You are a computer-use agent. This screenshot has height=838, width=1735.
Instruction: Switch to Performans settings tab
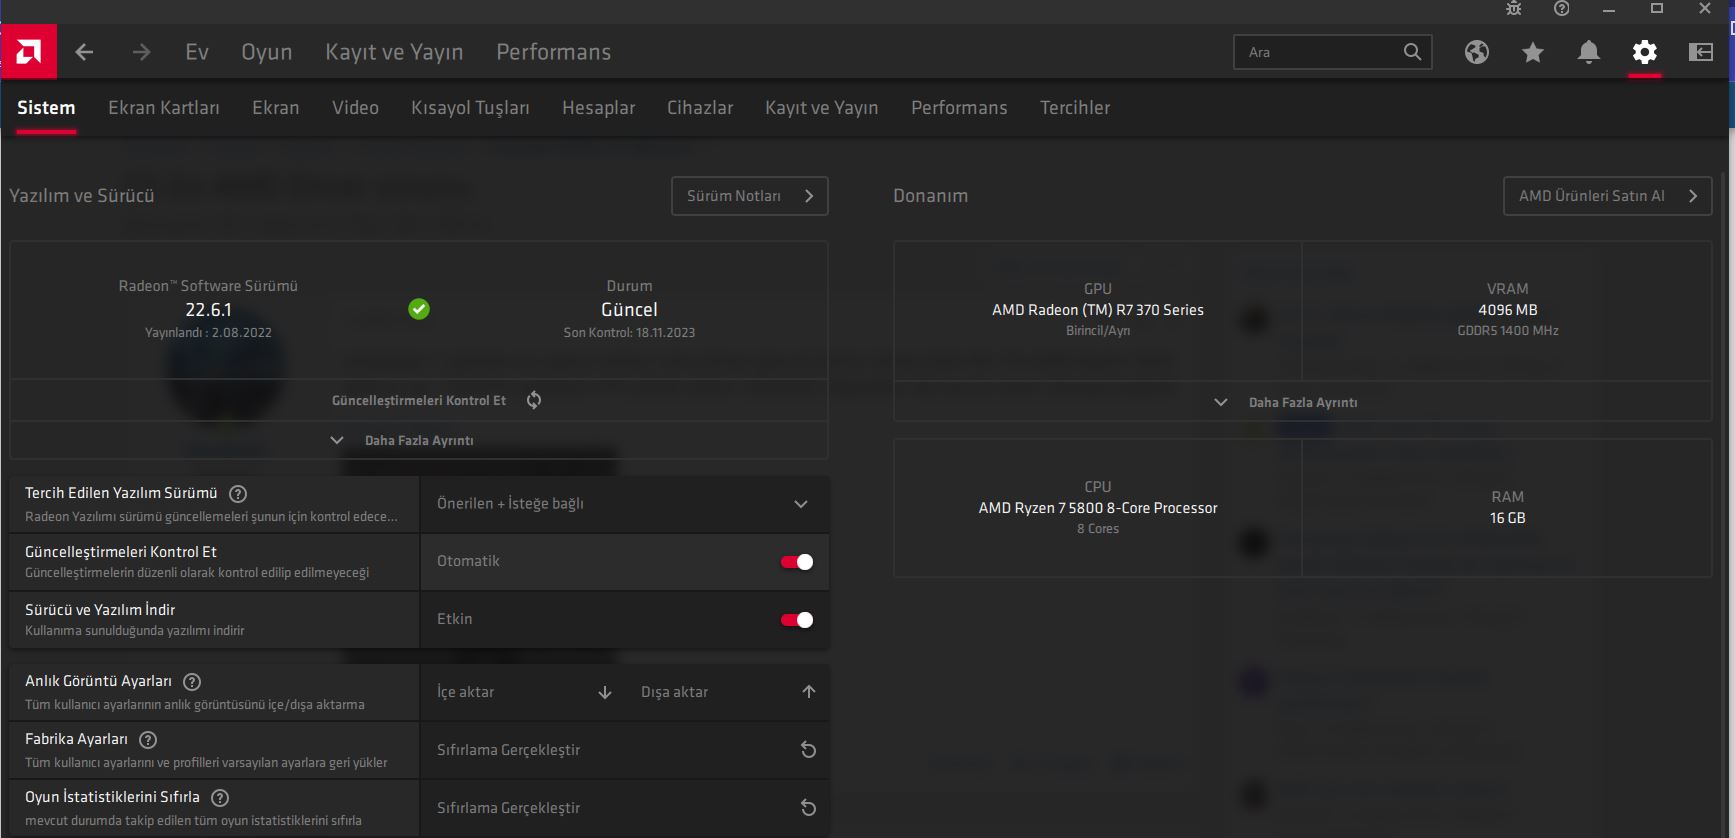click(959, 108)
